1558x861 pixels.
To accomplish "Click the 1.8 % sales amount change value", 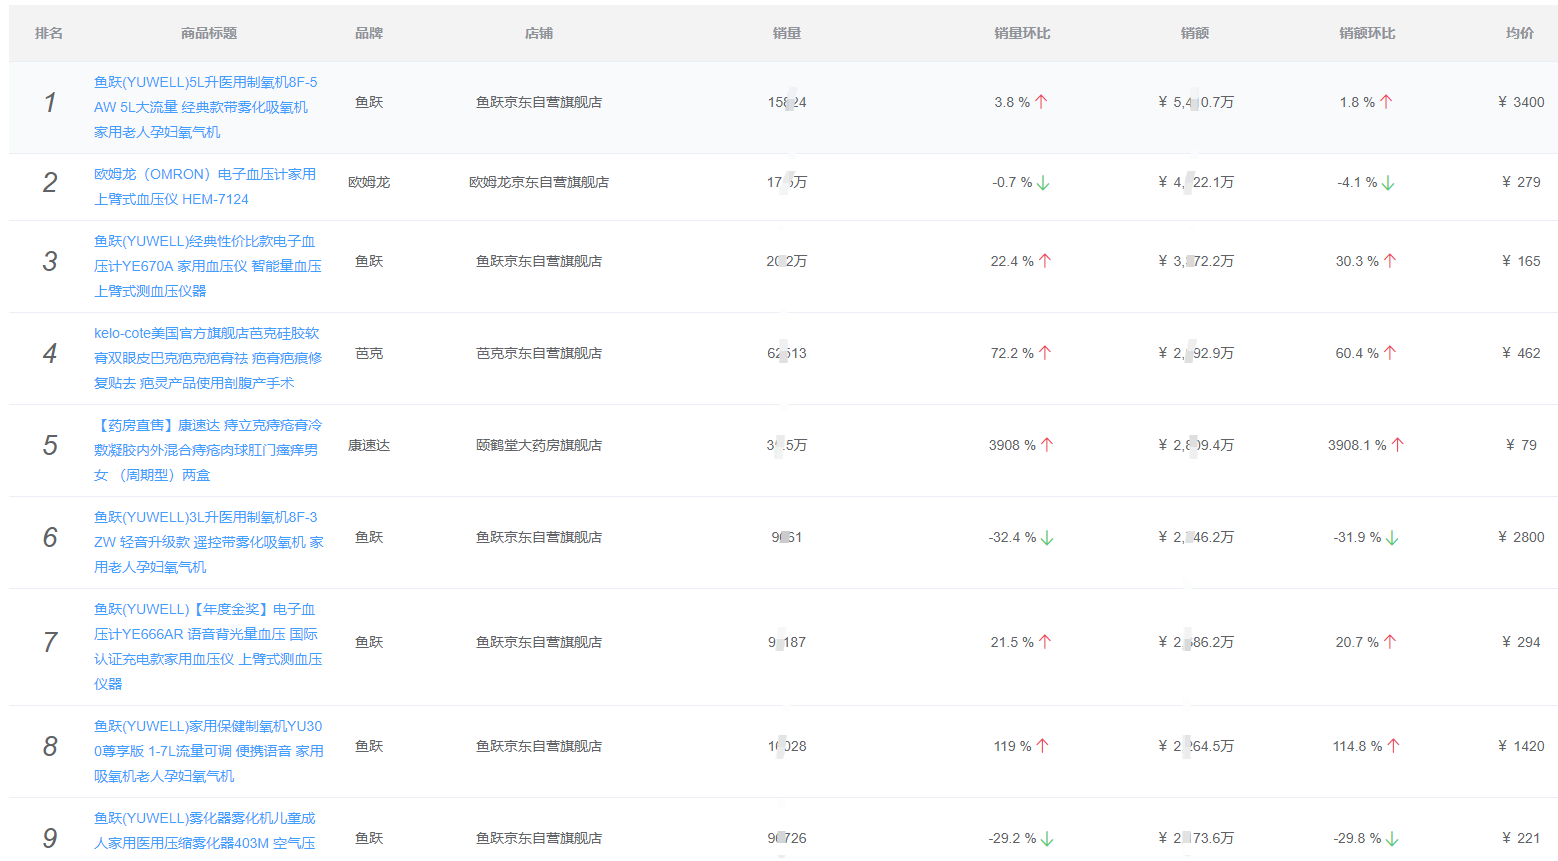I will pos(1357,102).
